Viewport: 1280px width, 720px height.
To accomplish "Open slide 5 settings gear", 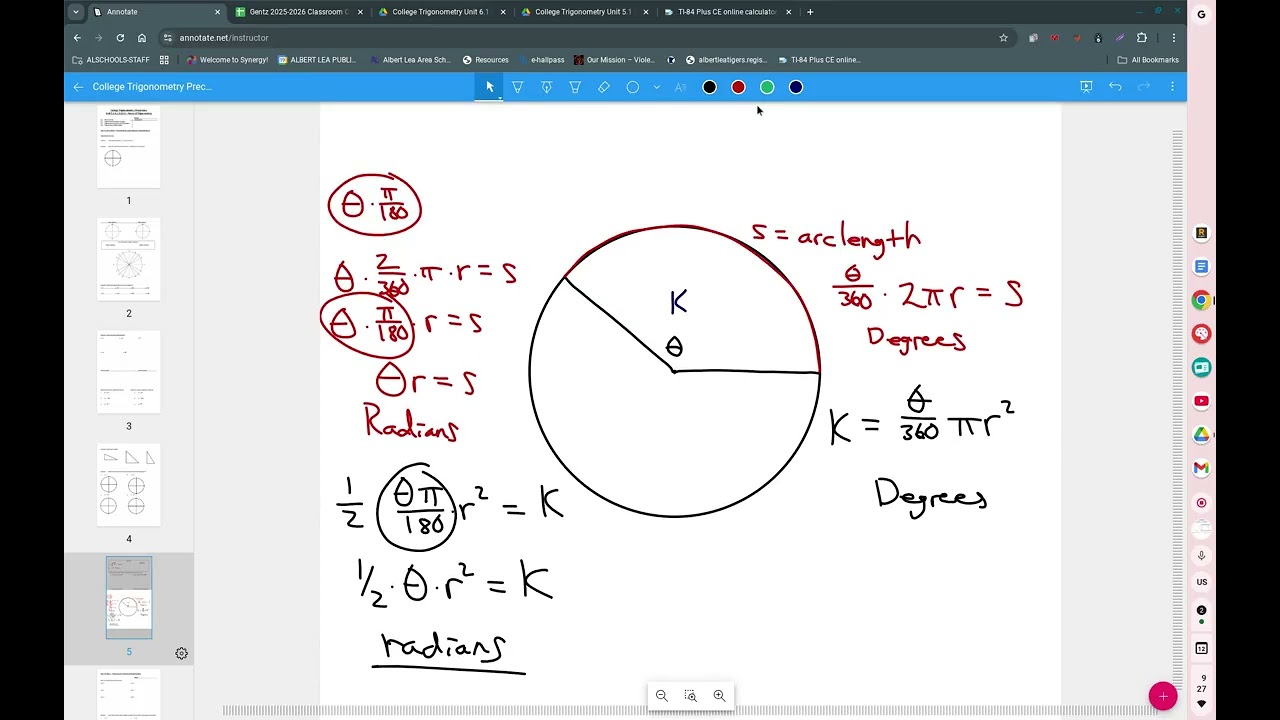I will 181,653.
